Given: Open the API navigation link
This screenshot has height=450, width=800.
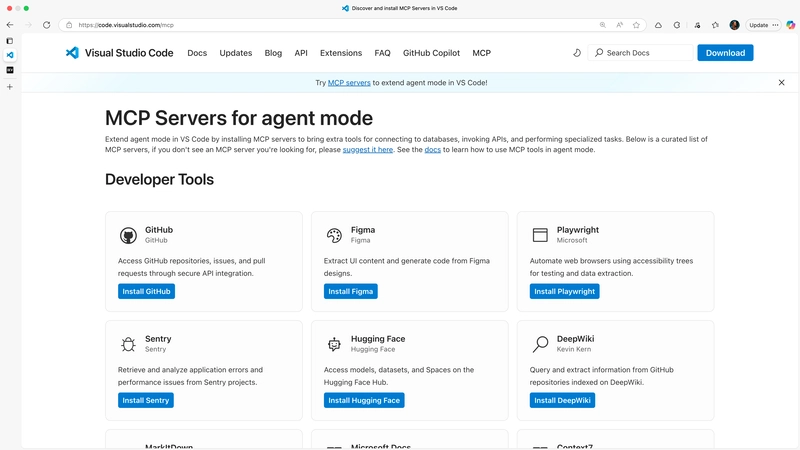Looking at the screenshot, I should click(x=301, y=53).
